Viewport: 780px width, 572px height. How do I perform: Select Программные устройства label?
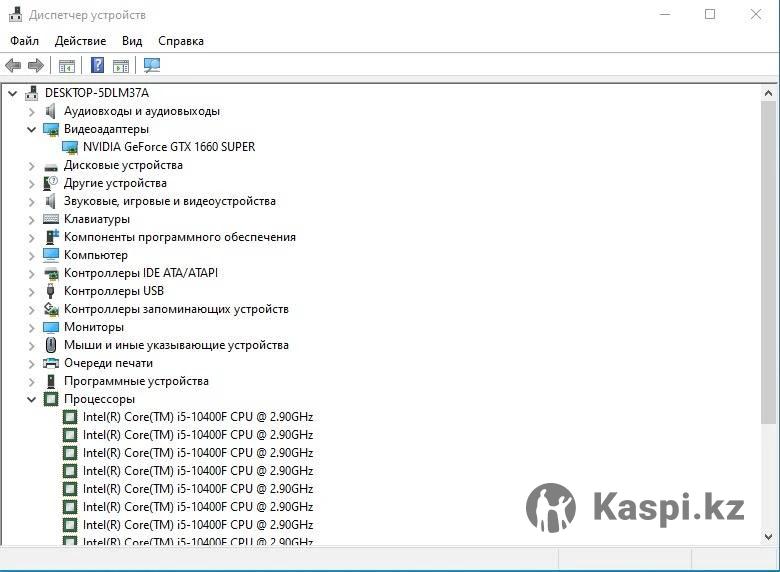coord(136,381)
